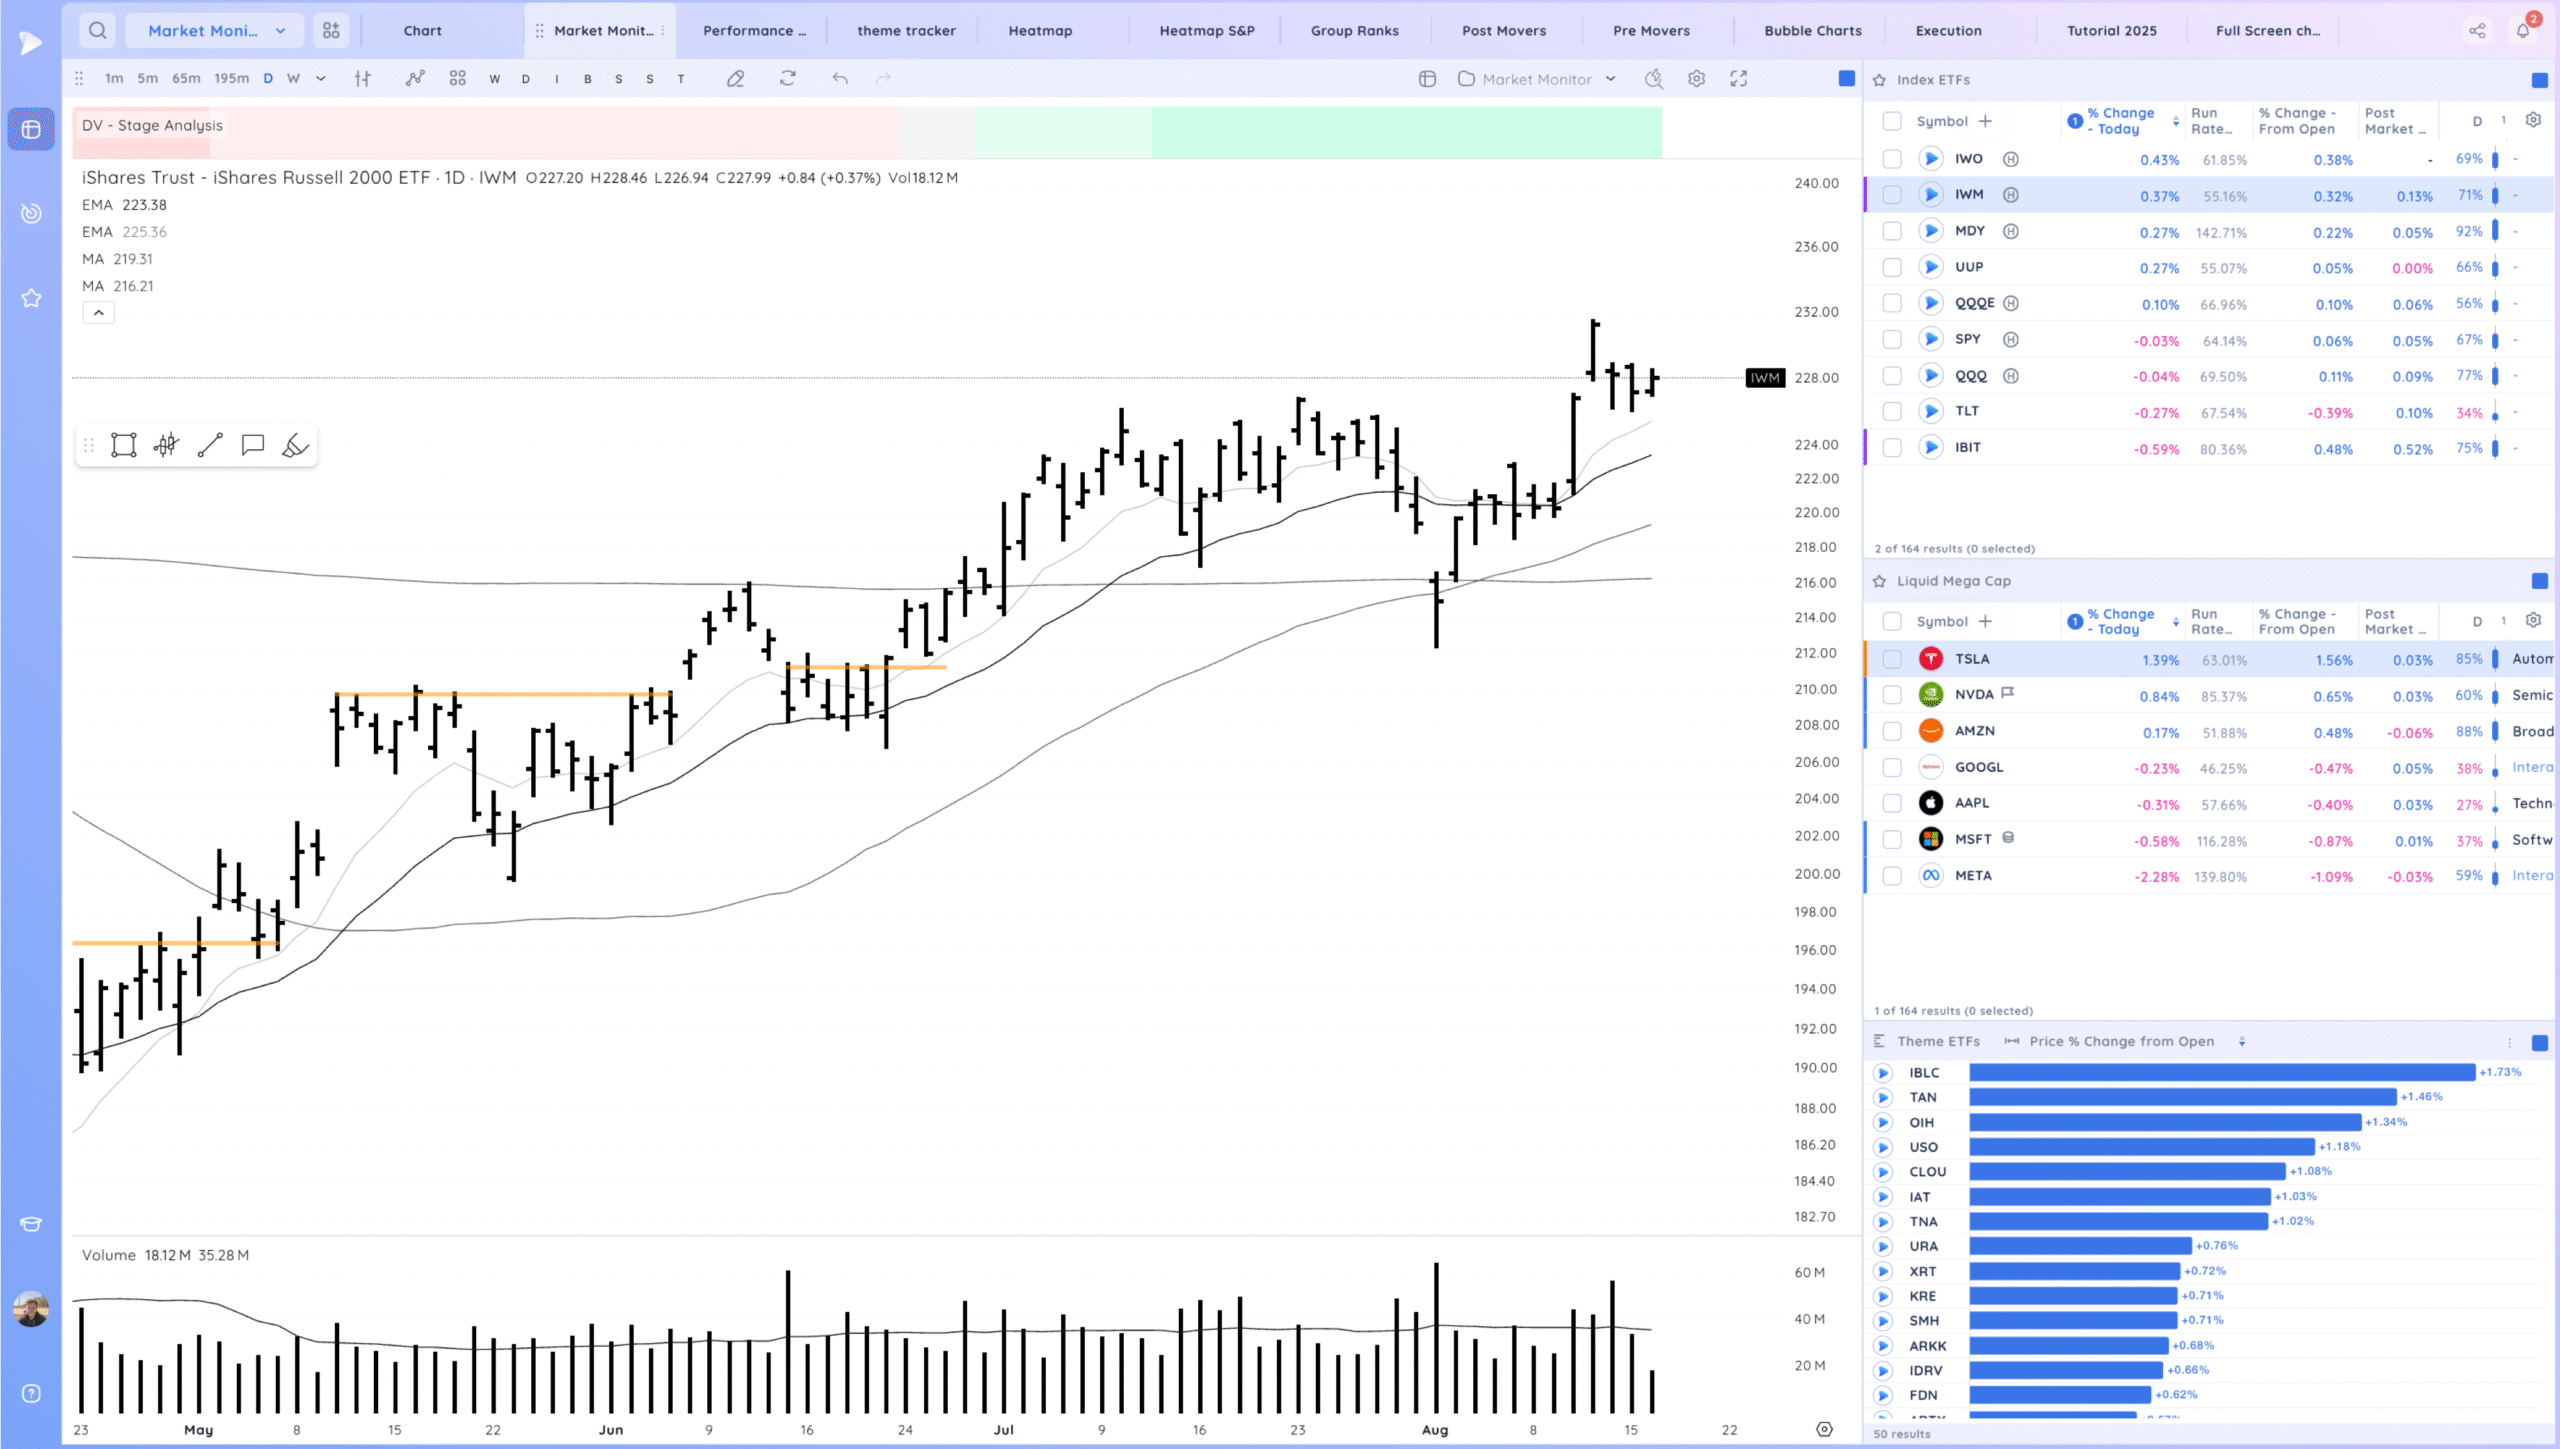Select the 65m timeframe button
Image resolution: width=2560 pixels, height=1449 pixels.
[x=186, y=79]
